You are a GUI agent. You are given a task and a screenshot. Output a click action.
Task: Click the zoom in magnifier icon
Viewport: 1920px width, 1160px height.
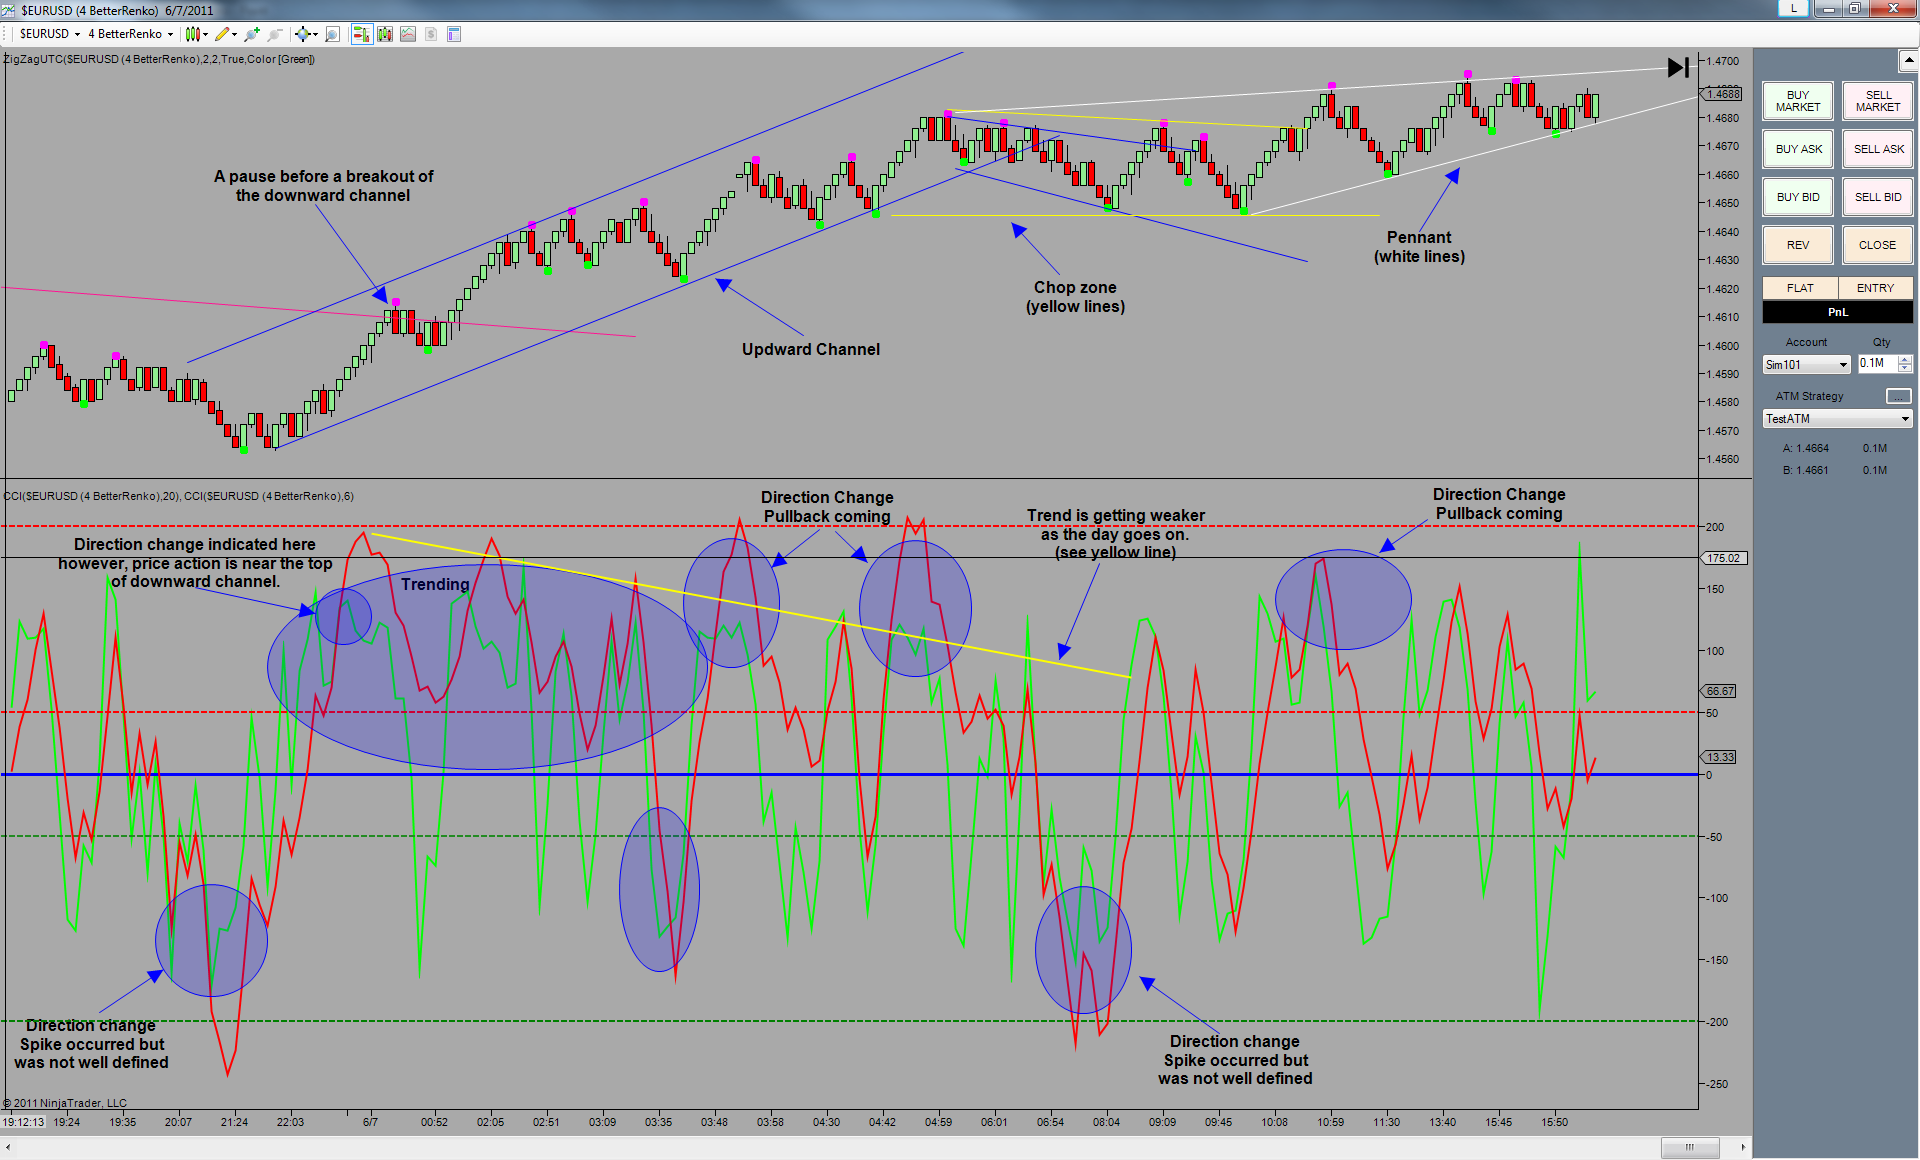252,34
